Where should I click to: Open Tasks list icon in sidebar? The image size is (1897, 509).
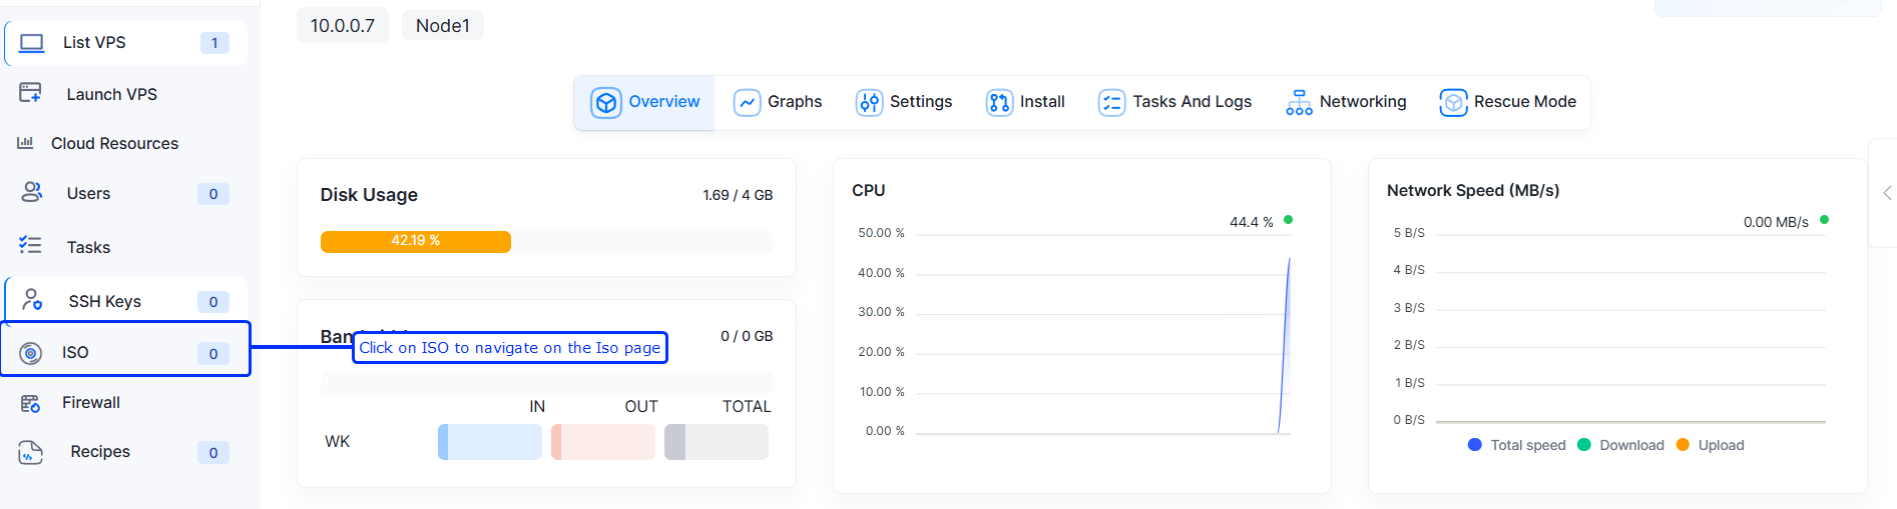coord(30,246)
